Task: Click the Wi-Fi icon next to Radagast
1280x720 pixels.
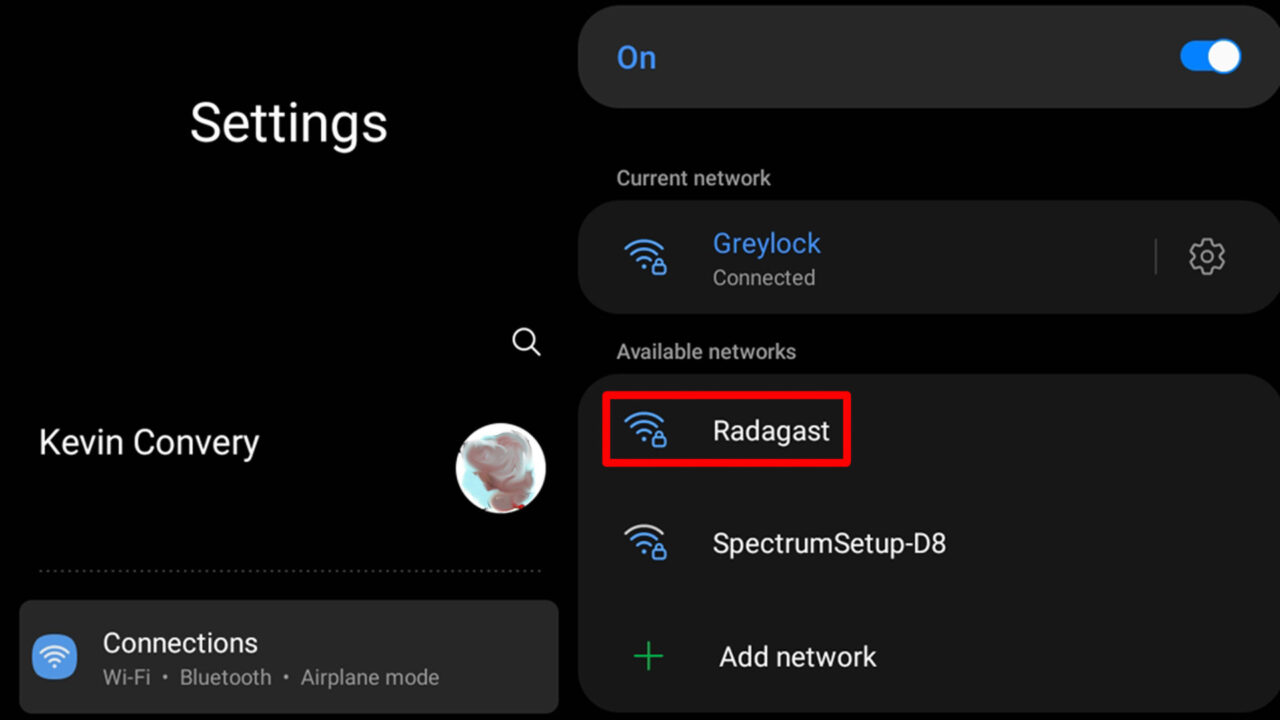Action: pyautogui.click(x=647, y=429)
